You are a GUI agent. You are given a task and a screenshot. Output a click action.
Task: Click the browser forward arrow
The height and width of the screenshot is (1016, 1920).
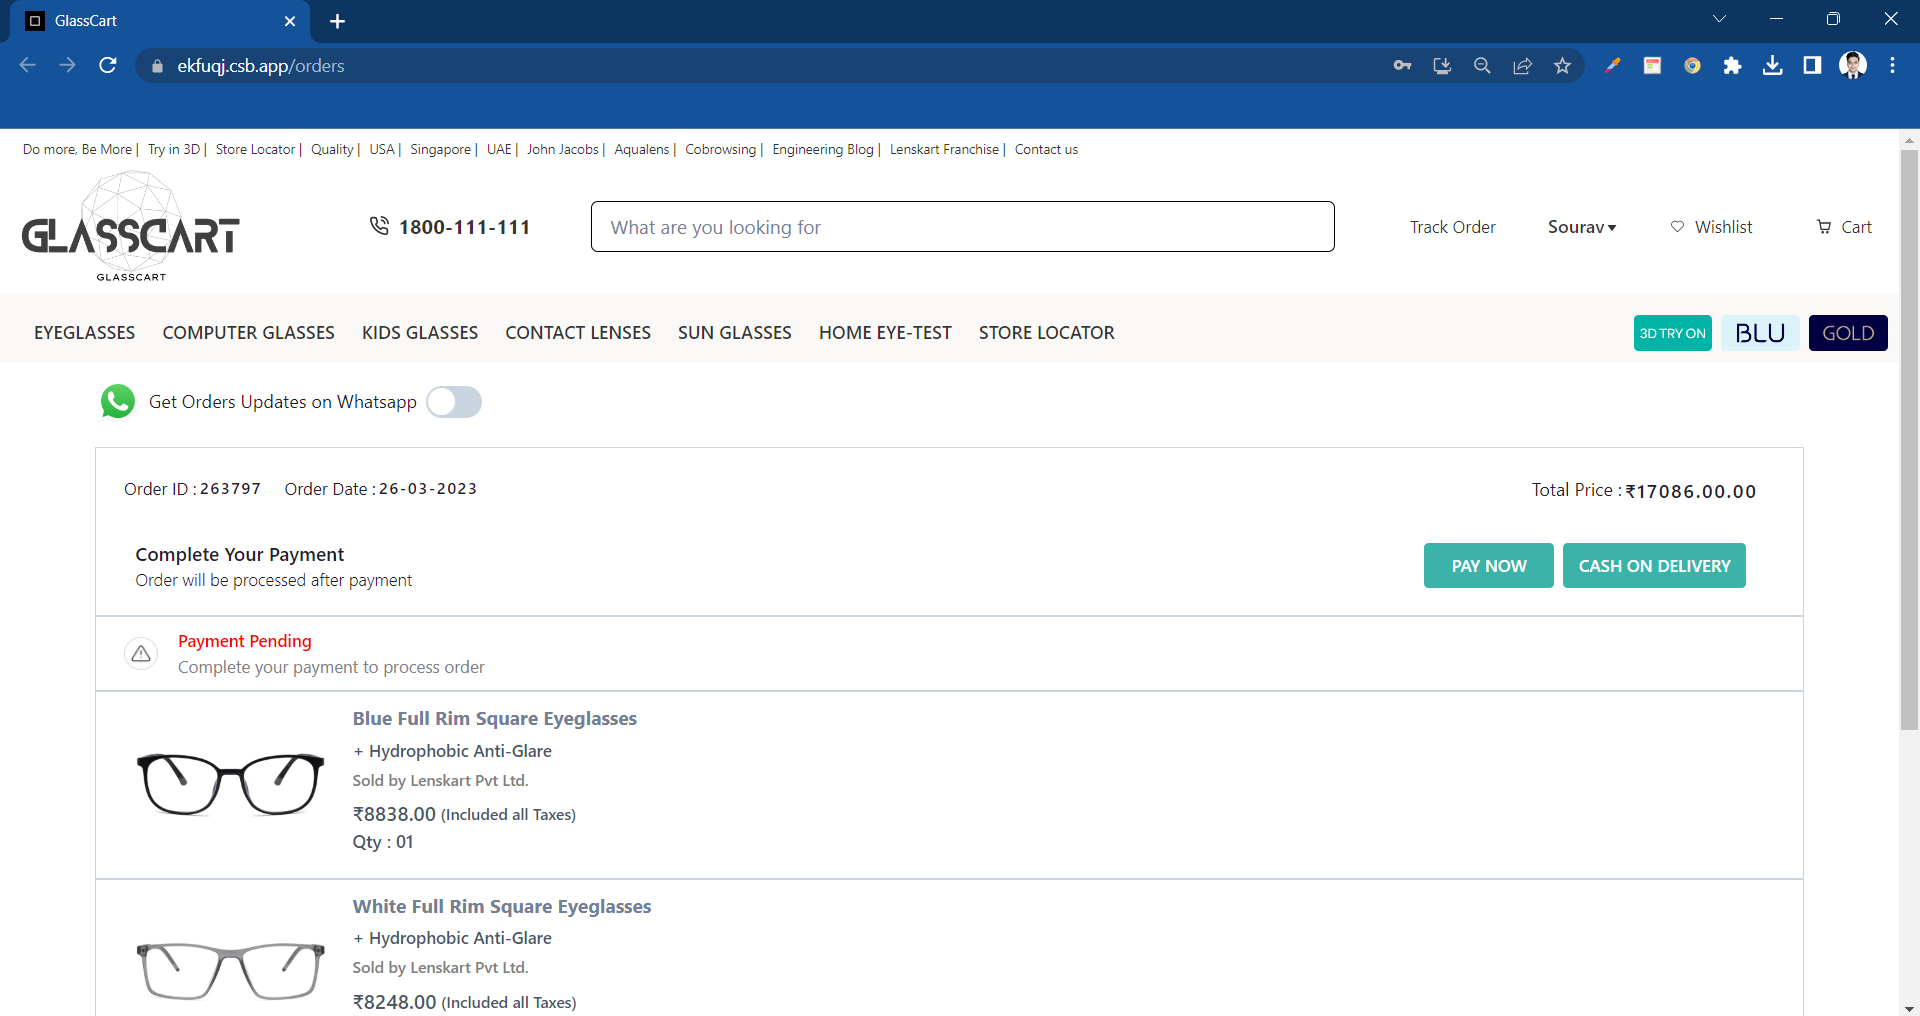(67, 65)
